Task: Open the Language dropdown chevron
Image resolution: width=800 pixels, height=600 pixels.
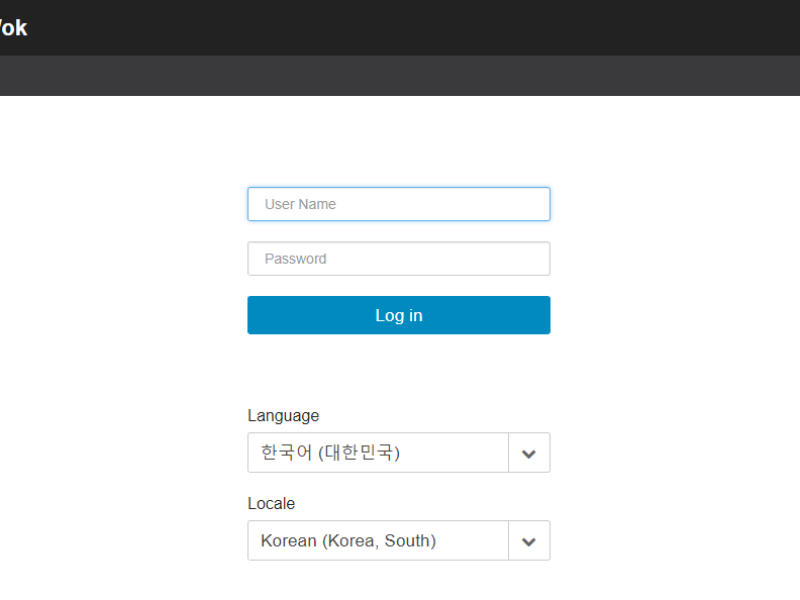Action: [529, 453]
